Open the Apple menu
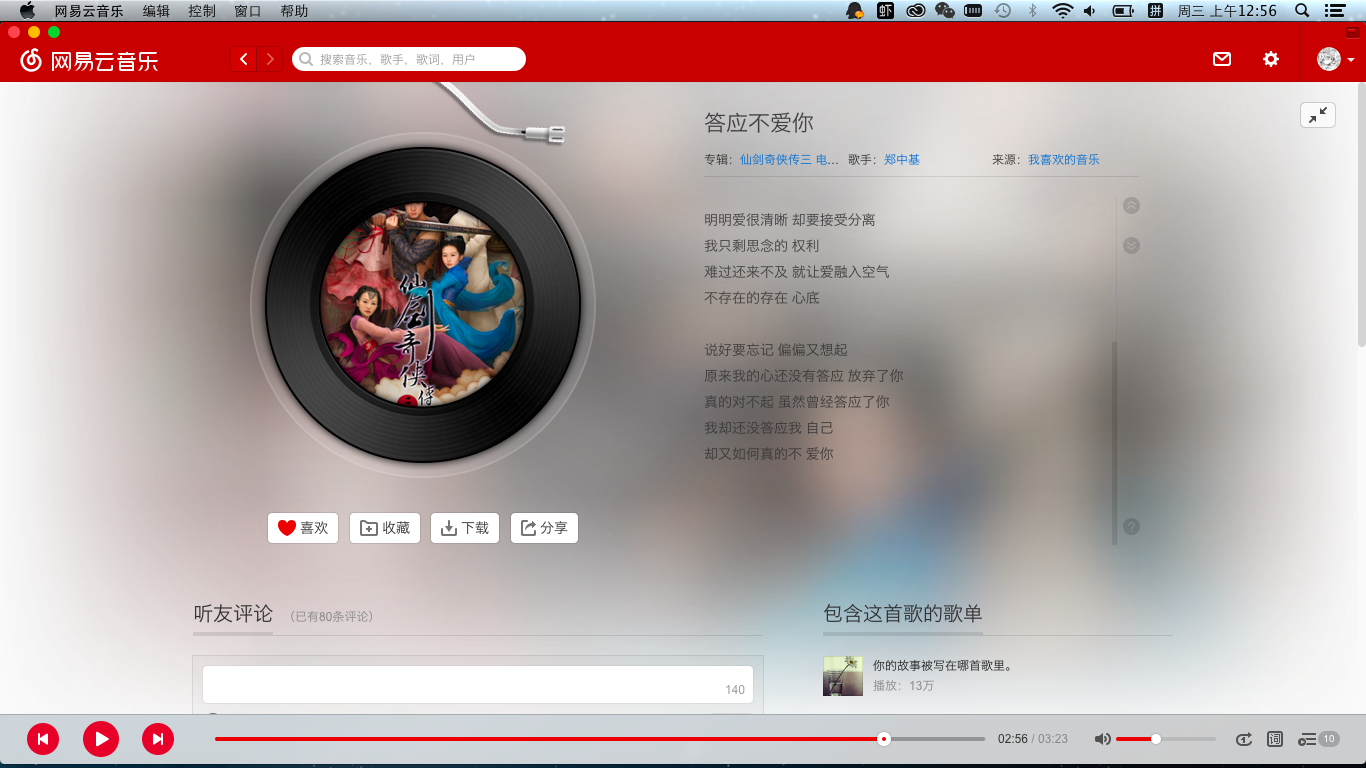 point(27,11)
